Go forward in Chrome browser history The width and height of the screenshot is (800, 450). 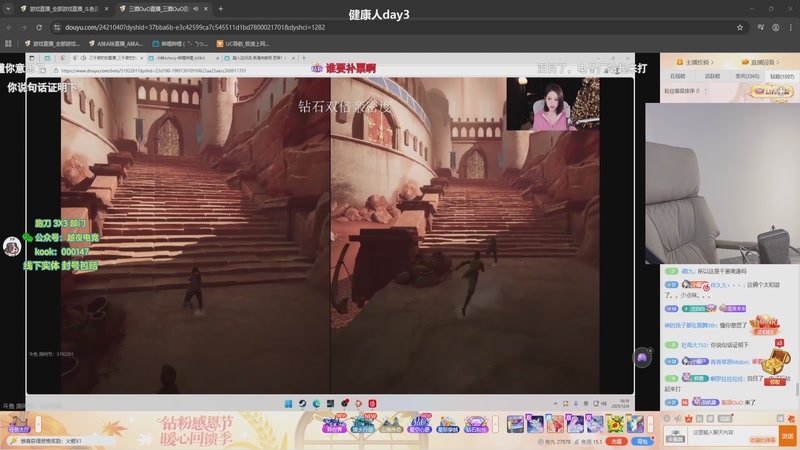[x=24, y=28]
